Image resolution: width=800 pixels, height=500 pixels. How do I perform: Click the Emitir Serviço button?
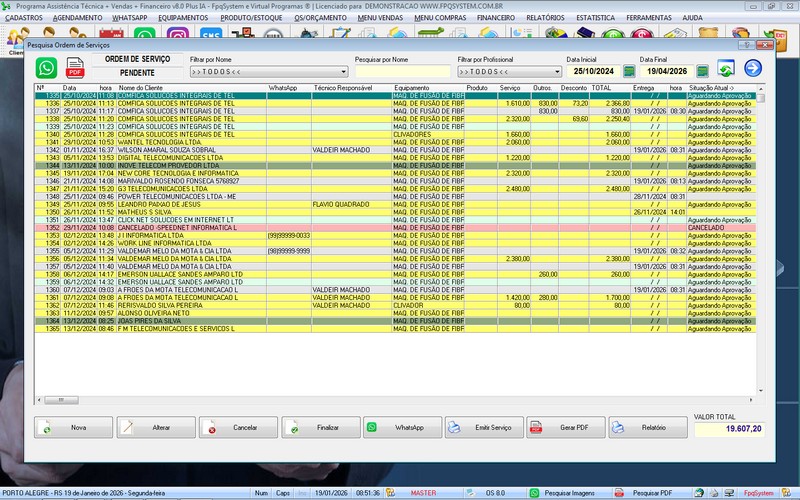tap(484, 428)
